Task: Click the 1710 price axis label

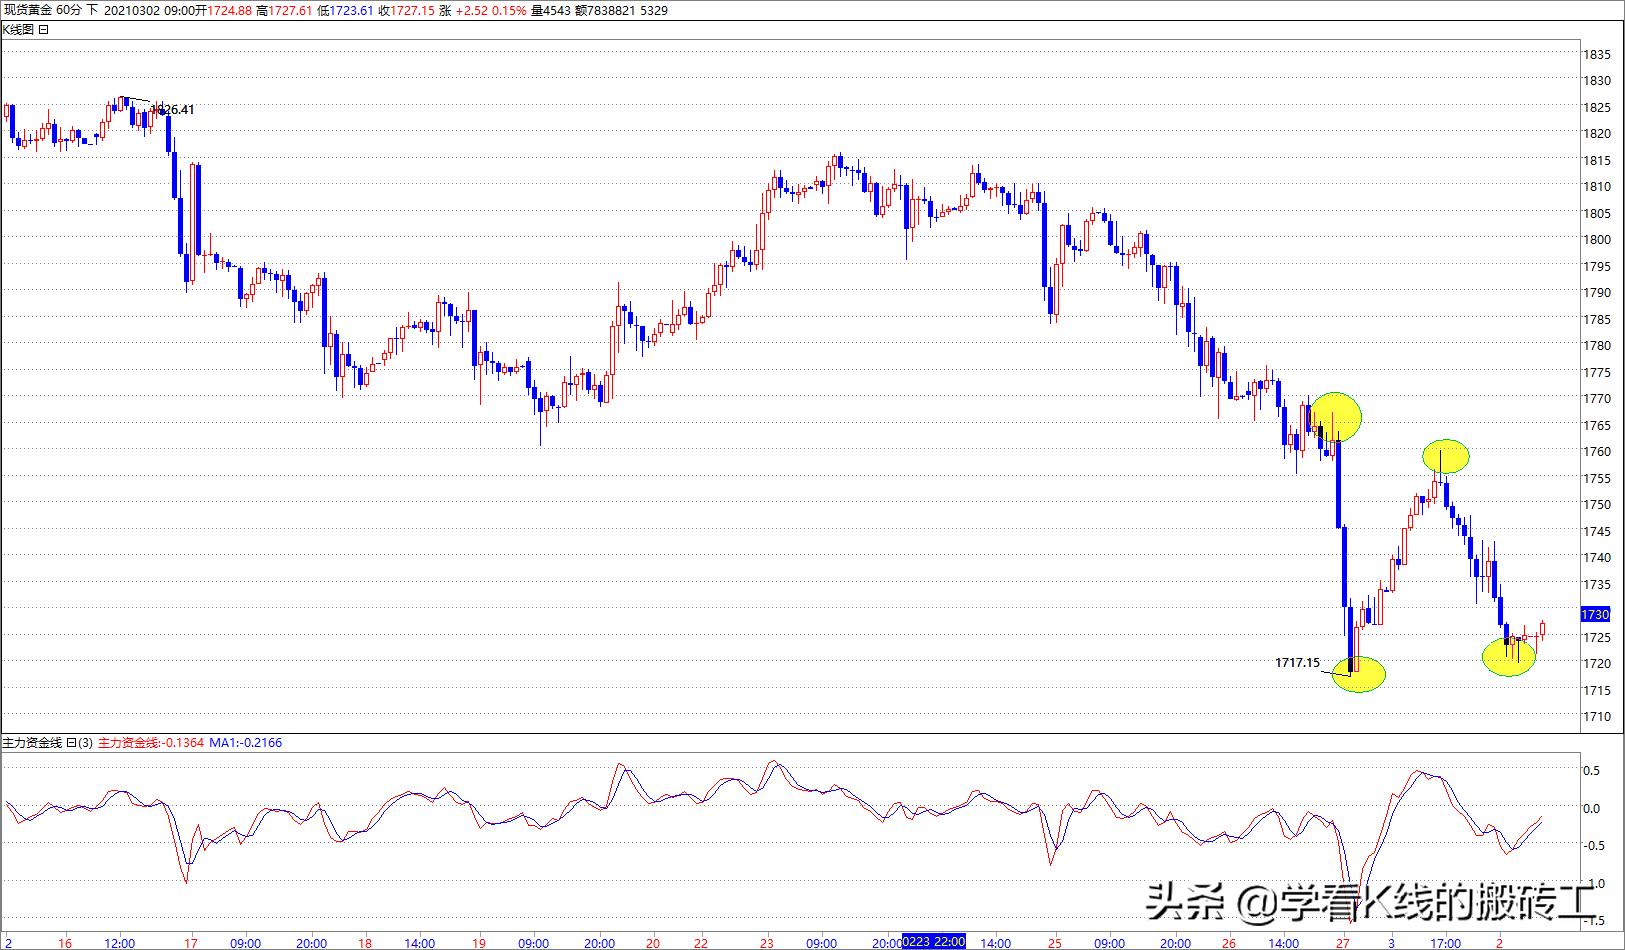Action: 1596,717
